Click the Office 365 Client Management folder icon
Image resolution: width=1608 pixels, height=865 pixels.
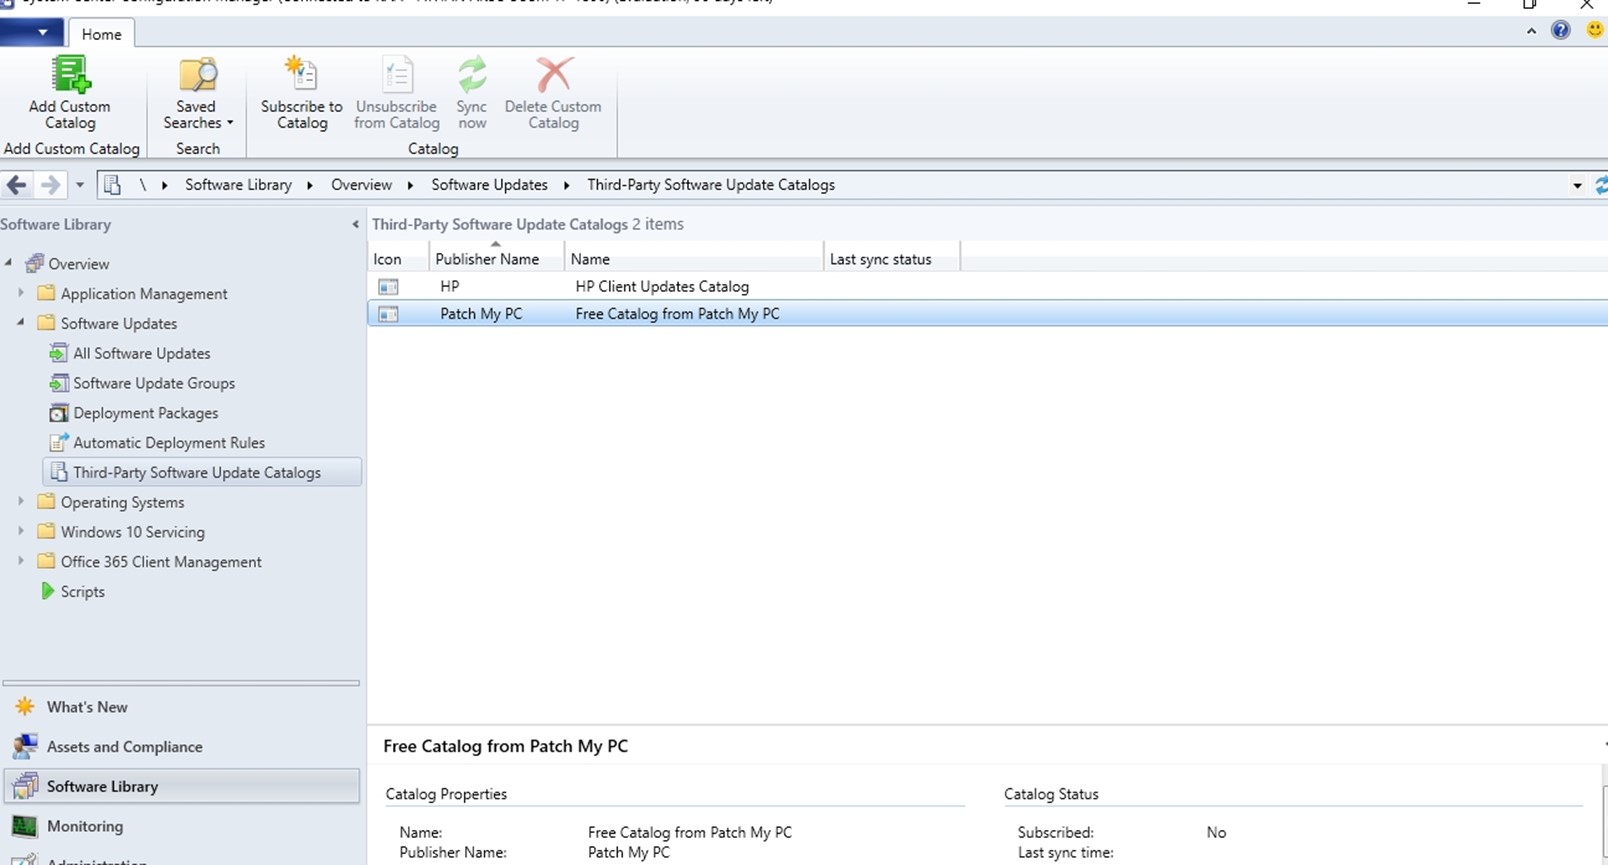tap(46, 561)
